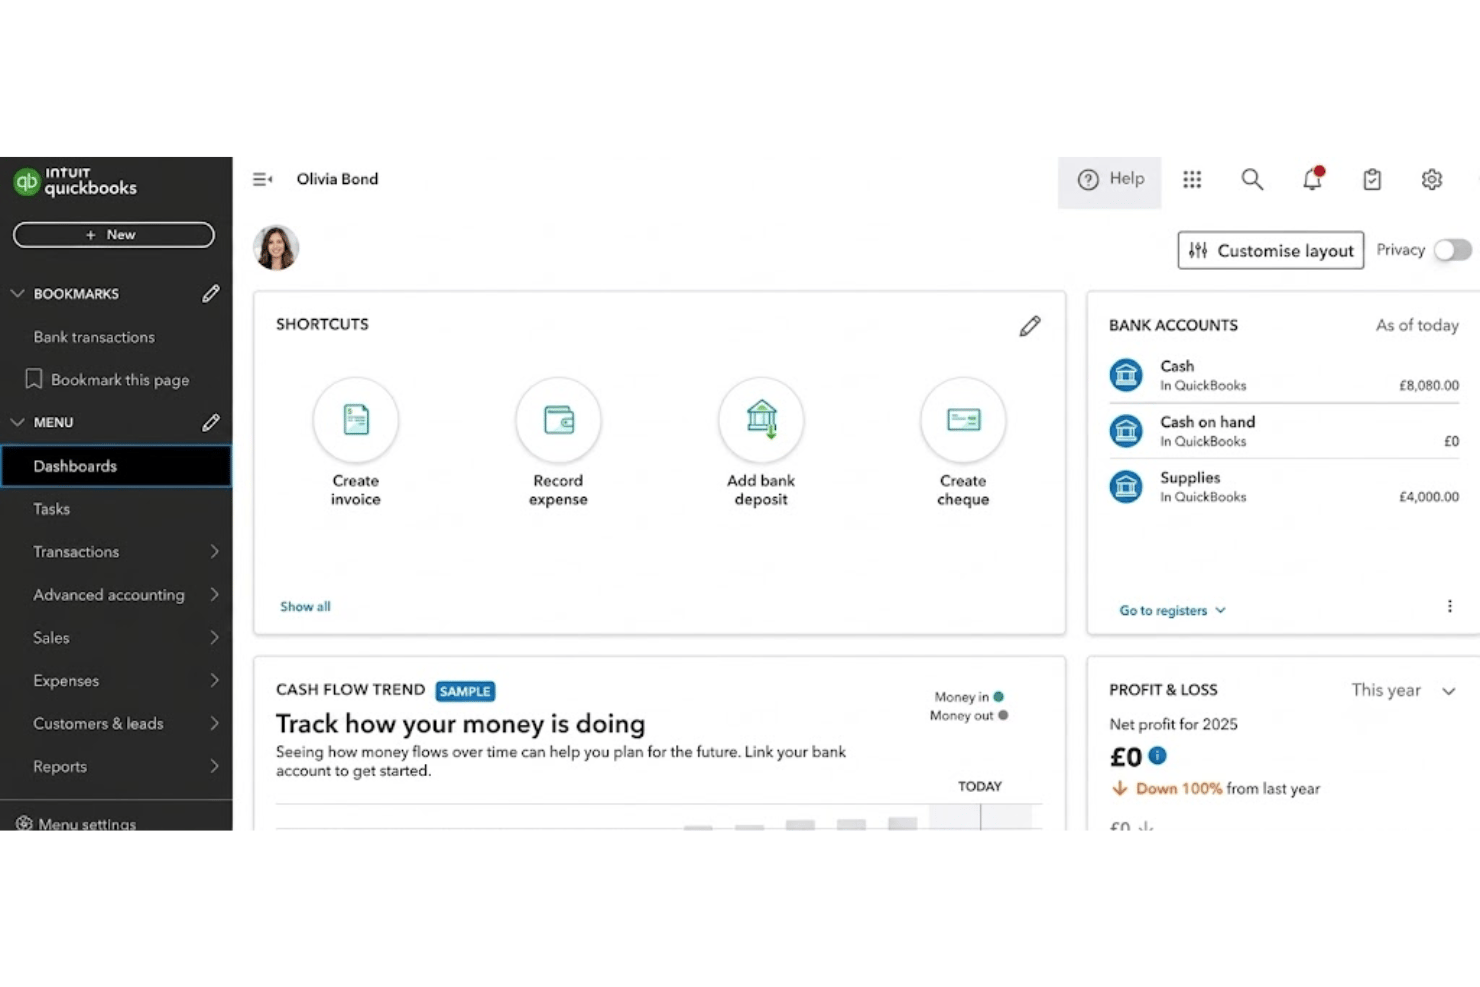The height and width of the screenshot is (987, 1480).
Task: Open the settings gear icon
Action: pos(1432,179)
